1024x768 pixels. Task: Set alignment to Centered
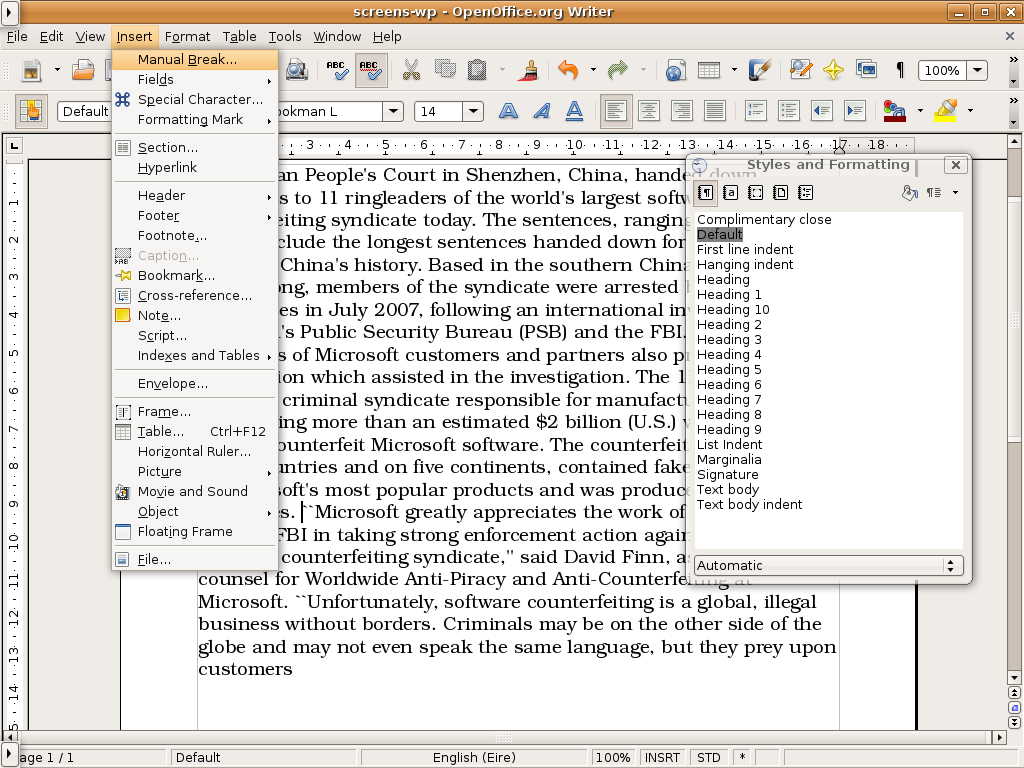pyautogui.click(x=648, y=111)
